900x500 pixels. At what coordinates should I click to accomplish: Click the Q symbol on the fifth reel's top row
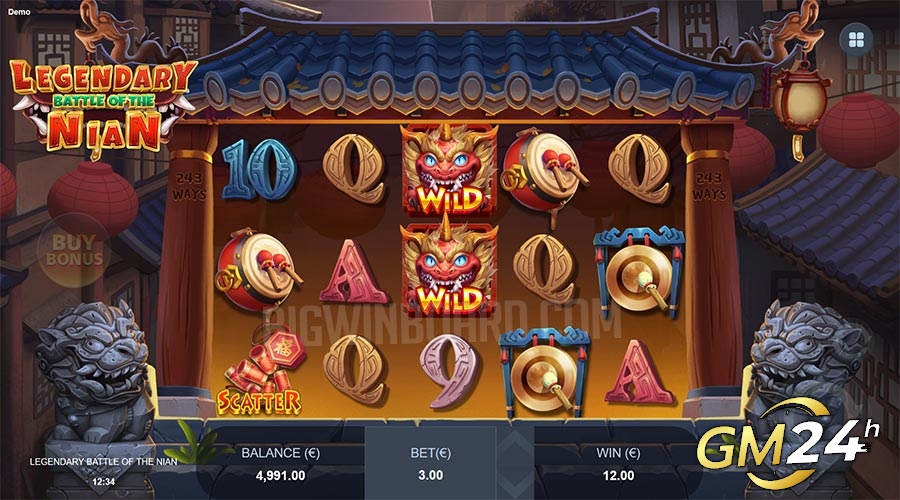tap(639, 169)
